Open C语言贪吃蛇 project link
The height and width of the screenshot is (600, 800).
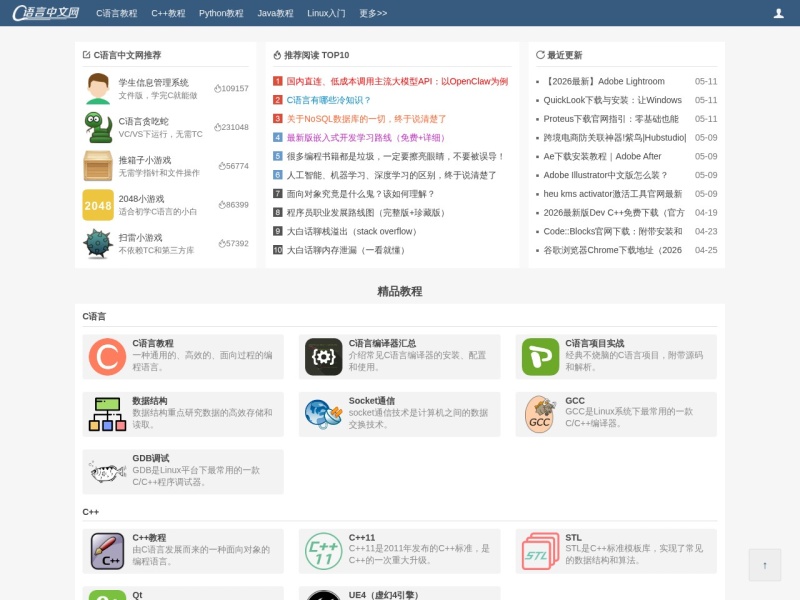coord(143,121)
